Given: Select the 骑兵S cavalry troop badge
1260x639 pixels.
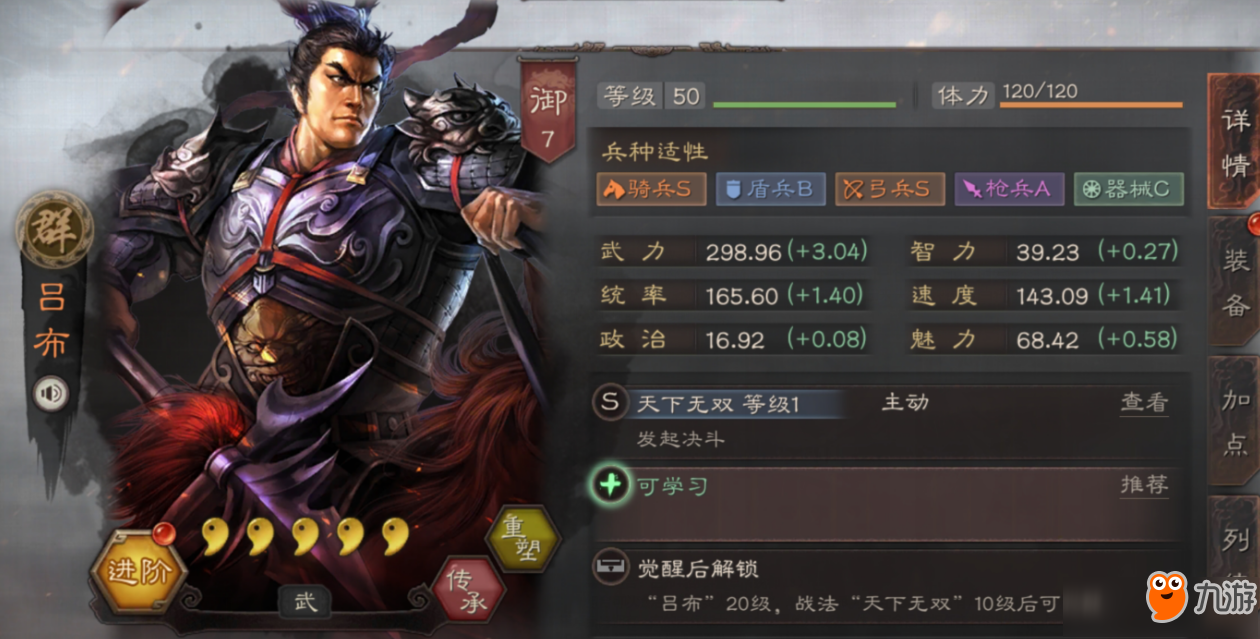Looking at the screenshot, I should click(x=651, y=189).
